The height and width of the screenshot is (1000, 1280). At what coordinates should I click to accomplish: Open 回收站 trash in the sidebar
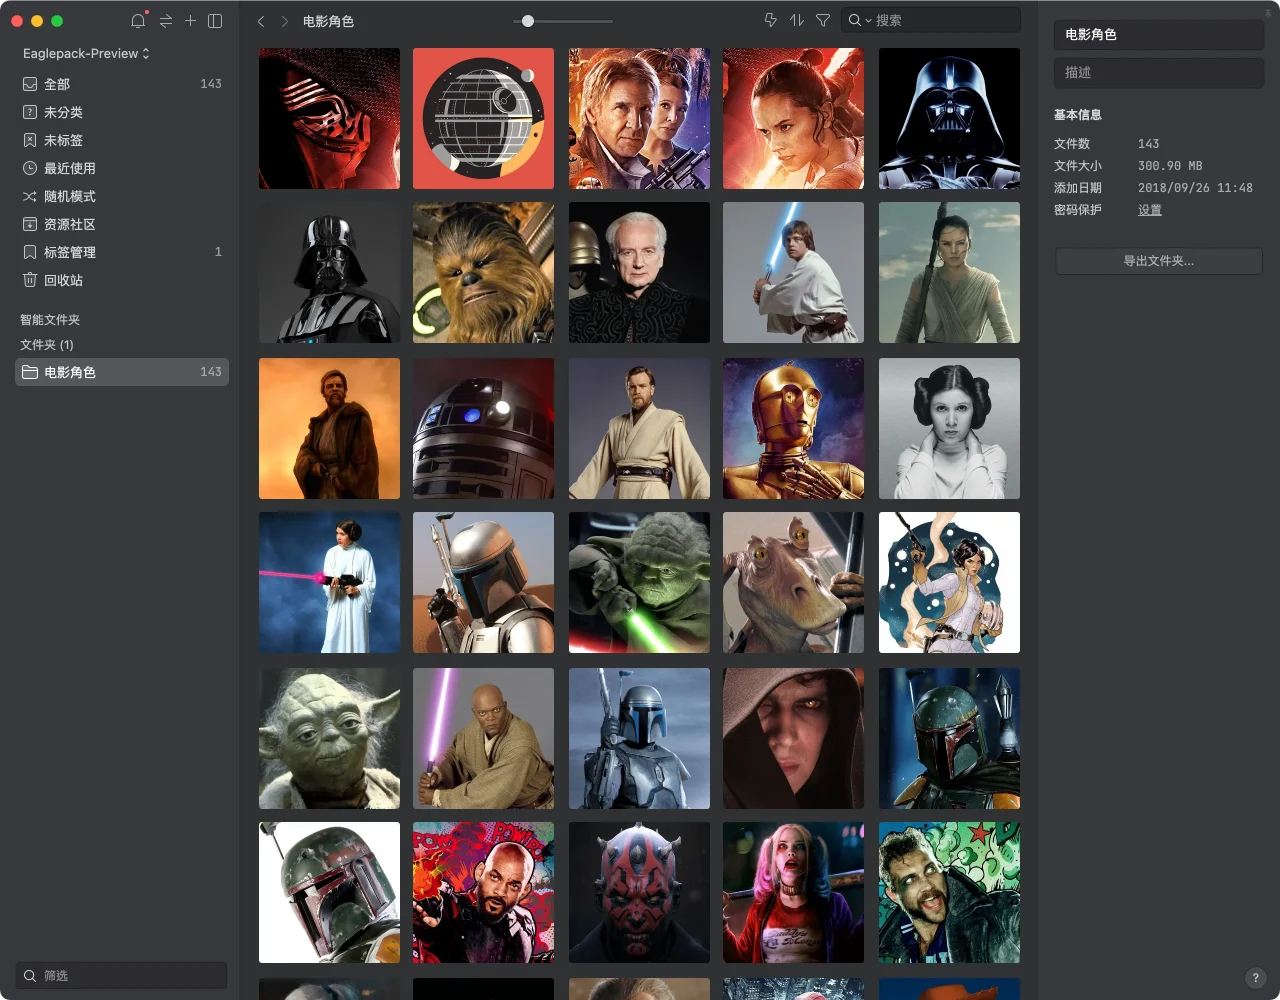pyautogui.click(x=122, y=280)
